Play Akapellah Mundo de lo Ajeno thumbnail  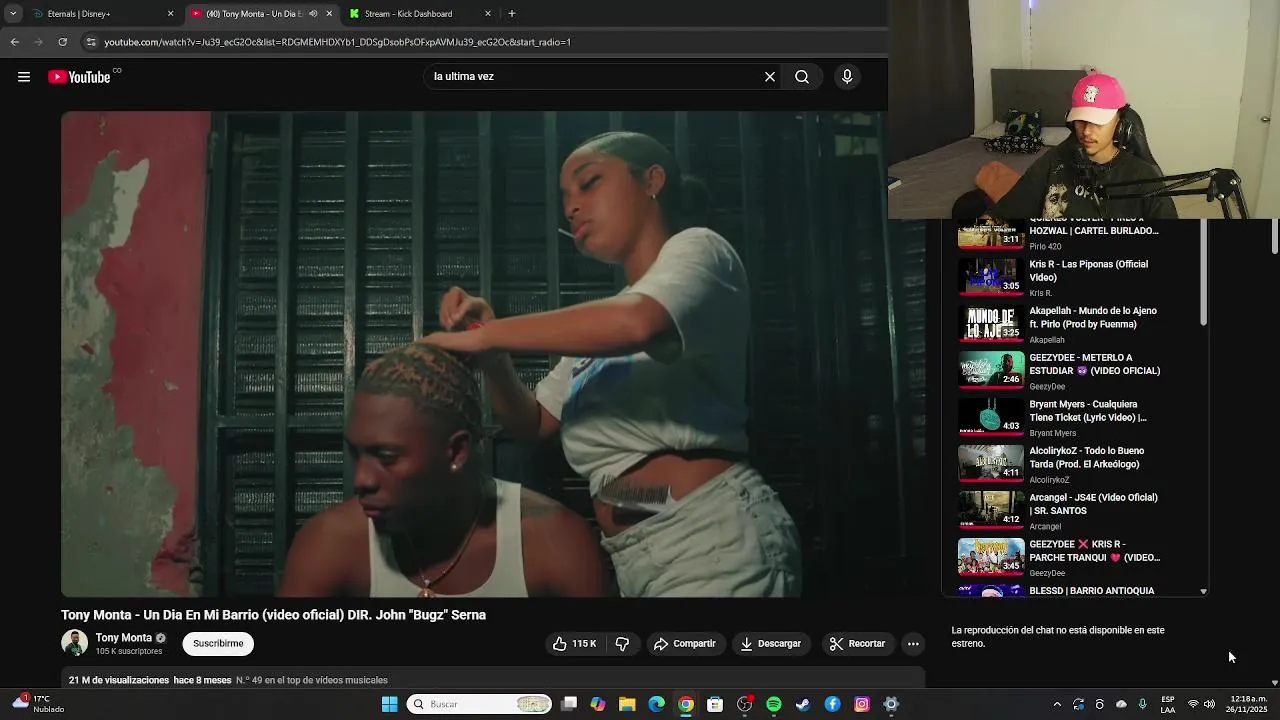tap(991, 323)
